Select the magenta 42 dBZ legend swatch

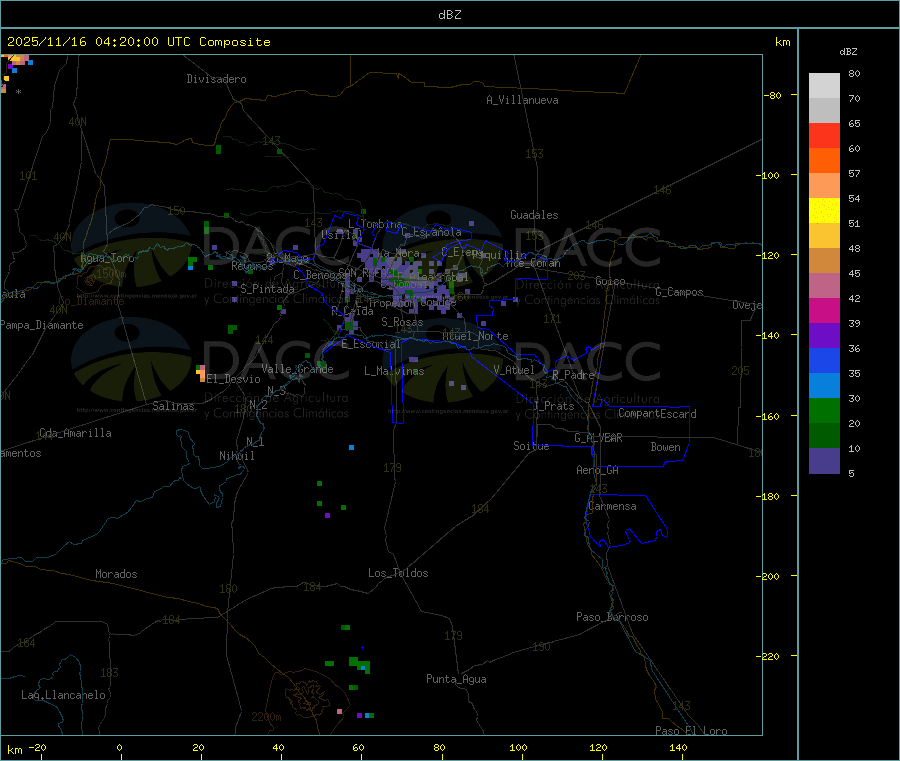tap(824, 310)
